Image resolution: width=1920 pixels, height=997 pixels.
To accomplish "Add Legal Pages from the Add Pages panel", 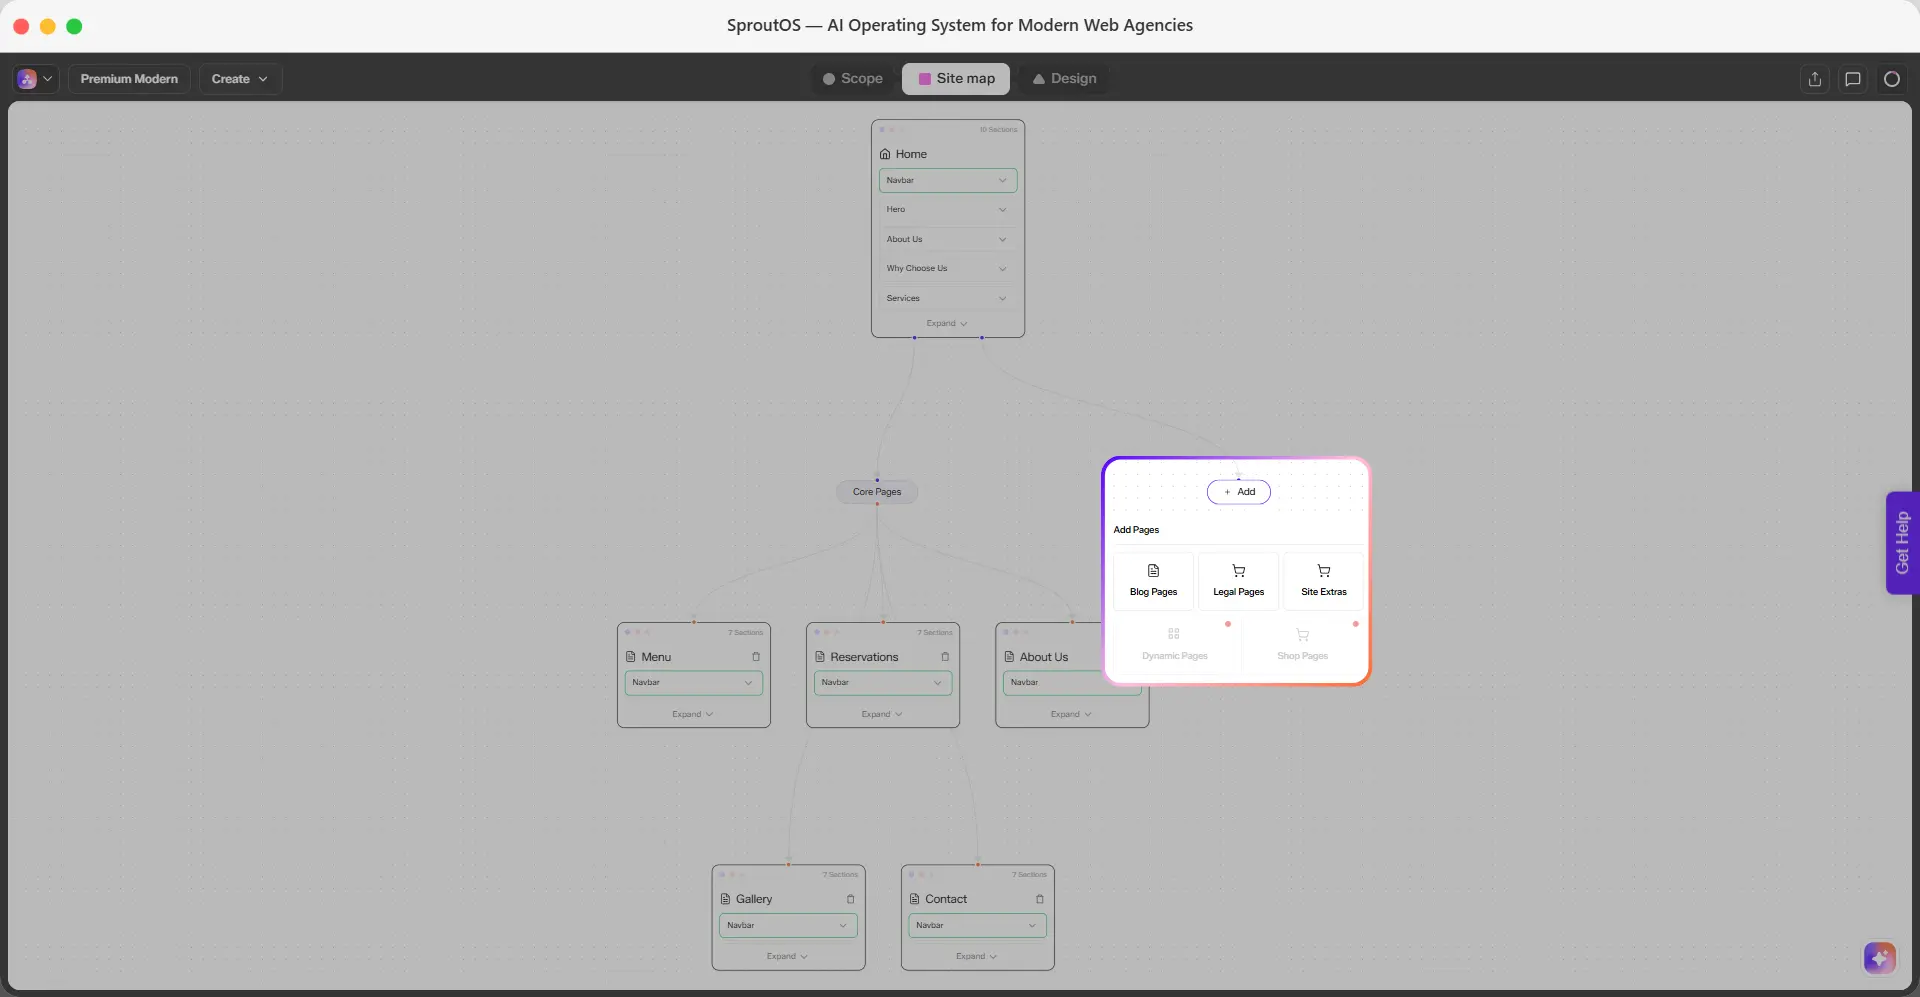I will point(1239,581).
